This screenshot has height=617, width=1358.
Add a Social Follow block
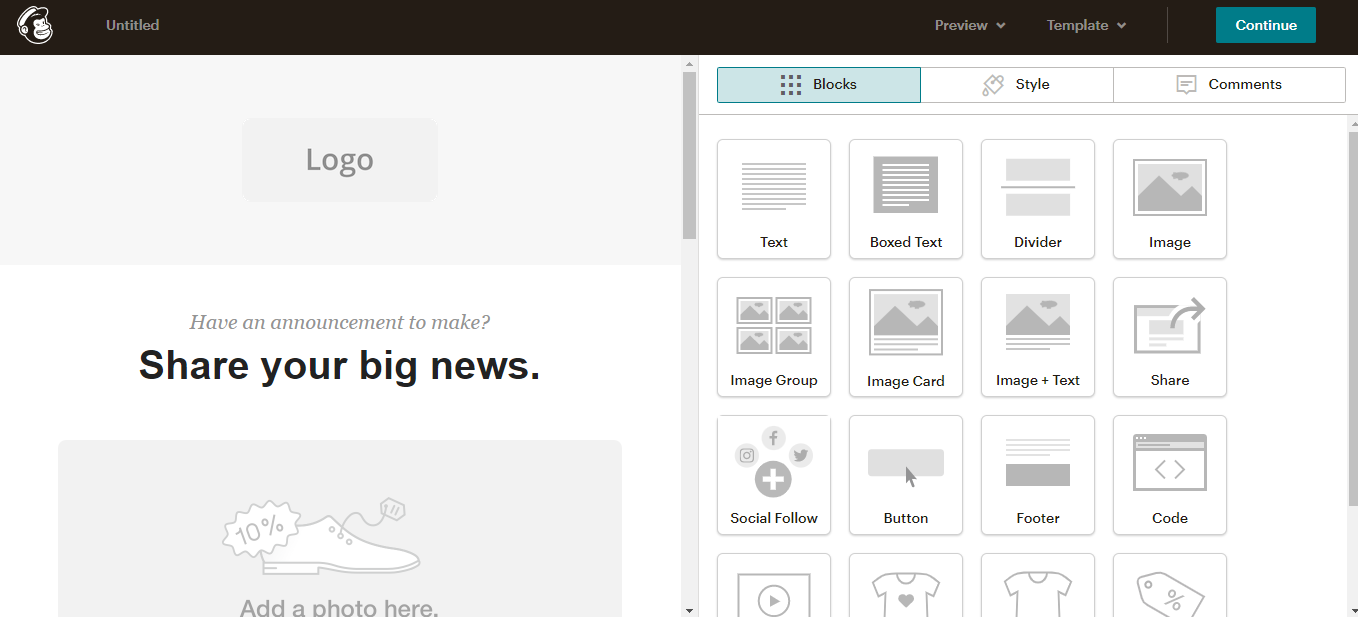(773, 475)
